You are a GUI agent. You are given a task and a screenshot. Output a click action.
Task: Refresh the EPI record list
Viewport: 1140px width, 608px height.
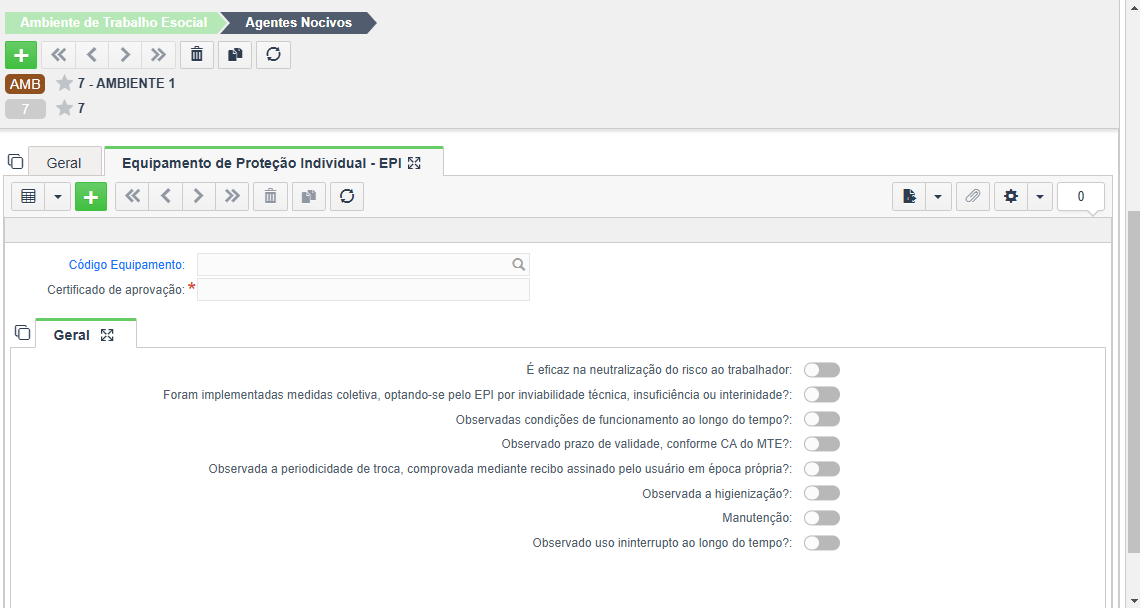(x=347, y=196)
